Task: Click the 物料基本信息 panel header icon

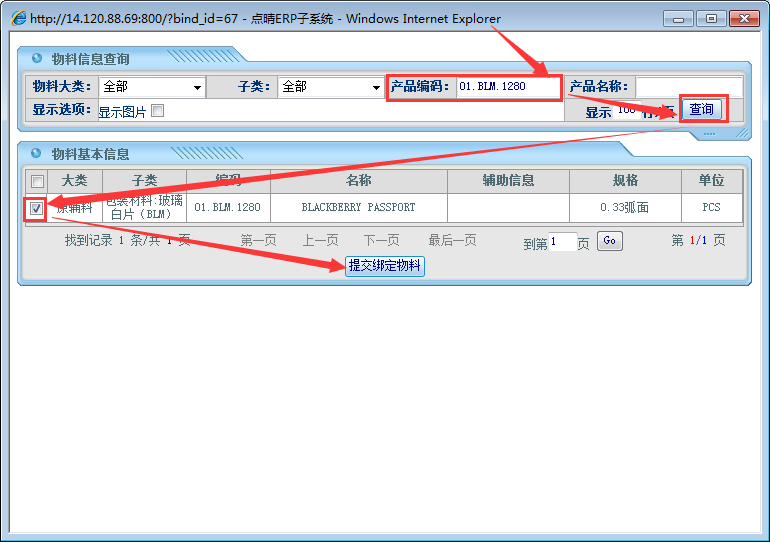Action: point(37,154)
